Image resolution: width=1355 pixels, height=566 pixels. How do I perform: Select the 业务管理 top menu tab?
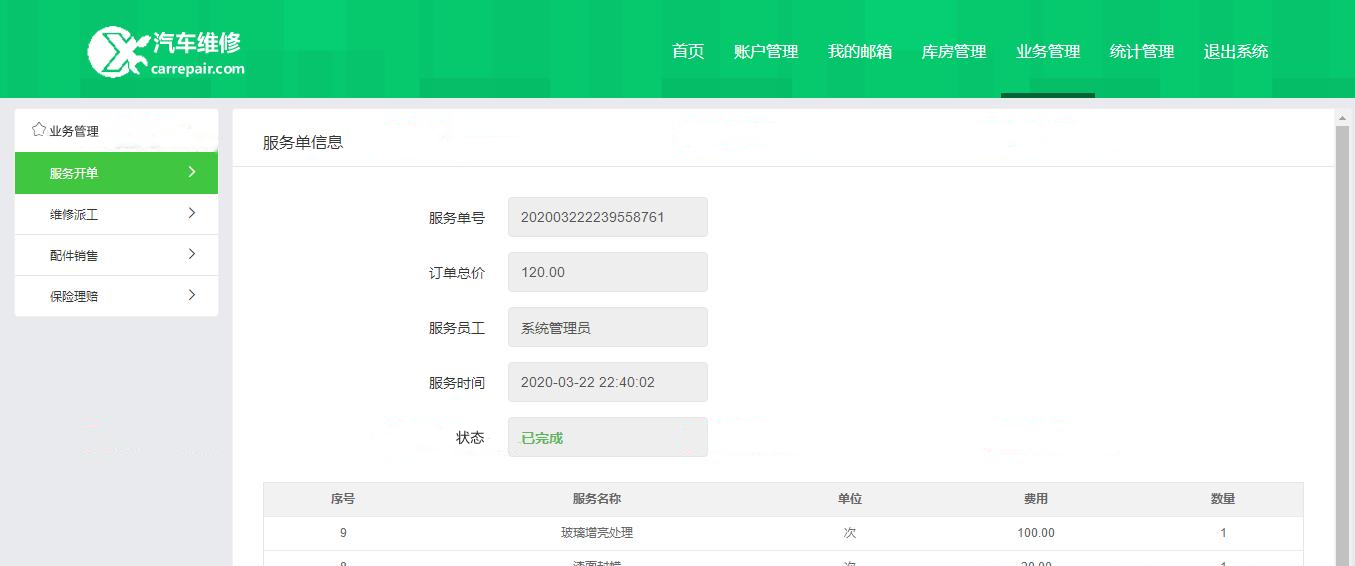click(x=1048, y=51)
